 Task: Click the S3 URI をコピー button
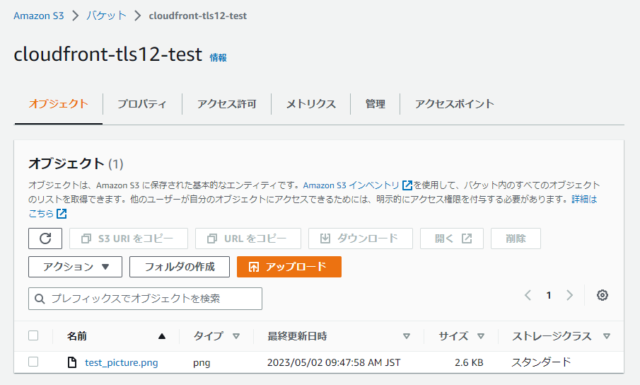click(x=129, y=238)
